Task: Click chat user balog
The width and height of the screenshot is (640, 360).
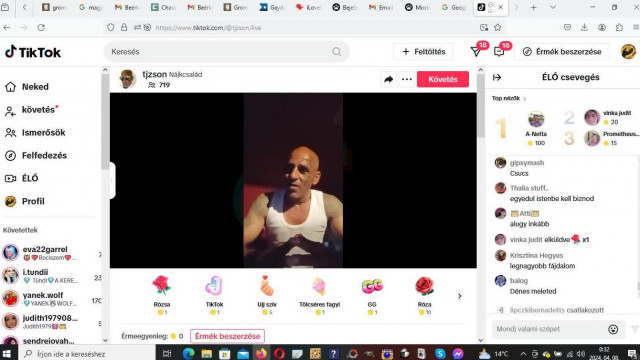Action: [519, 281]
